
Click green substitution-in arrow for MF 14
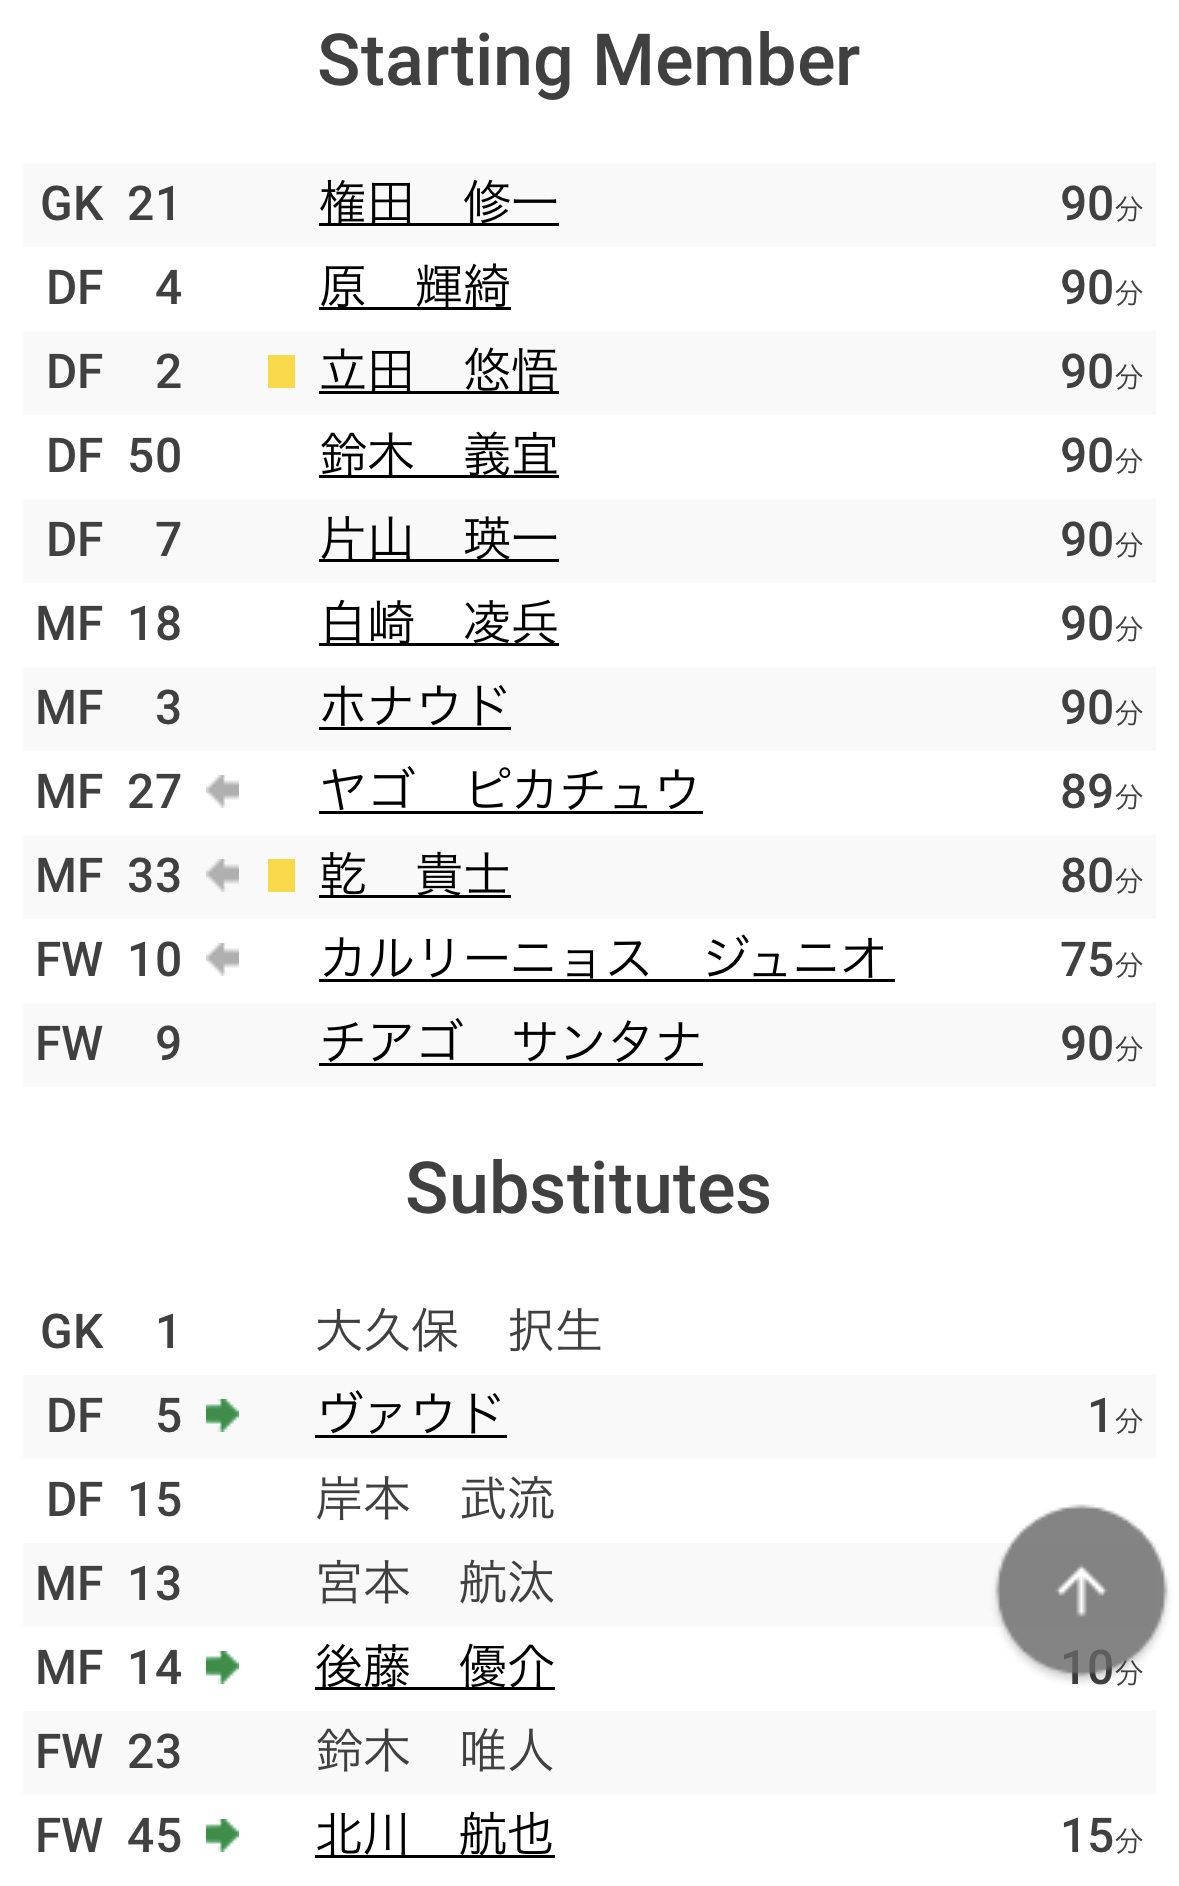222,1667
